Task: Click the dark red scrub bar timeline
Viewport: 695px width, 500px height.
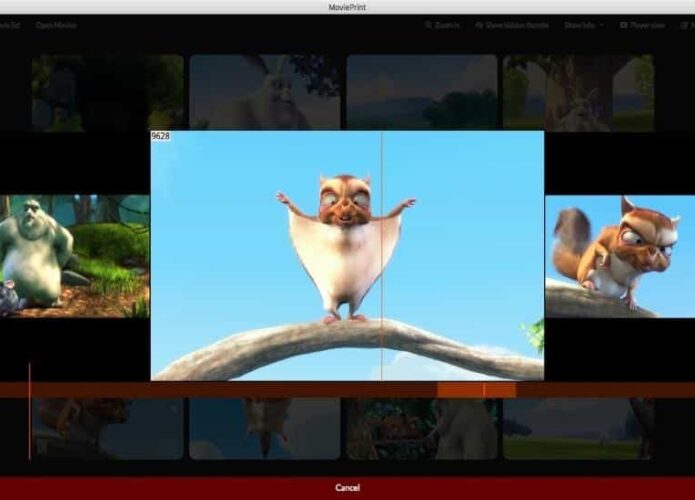Action: 348,390
